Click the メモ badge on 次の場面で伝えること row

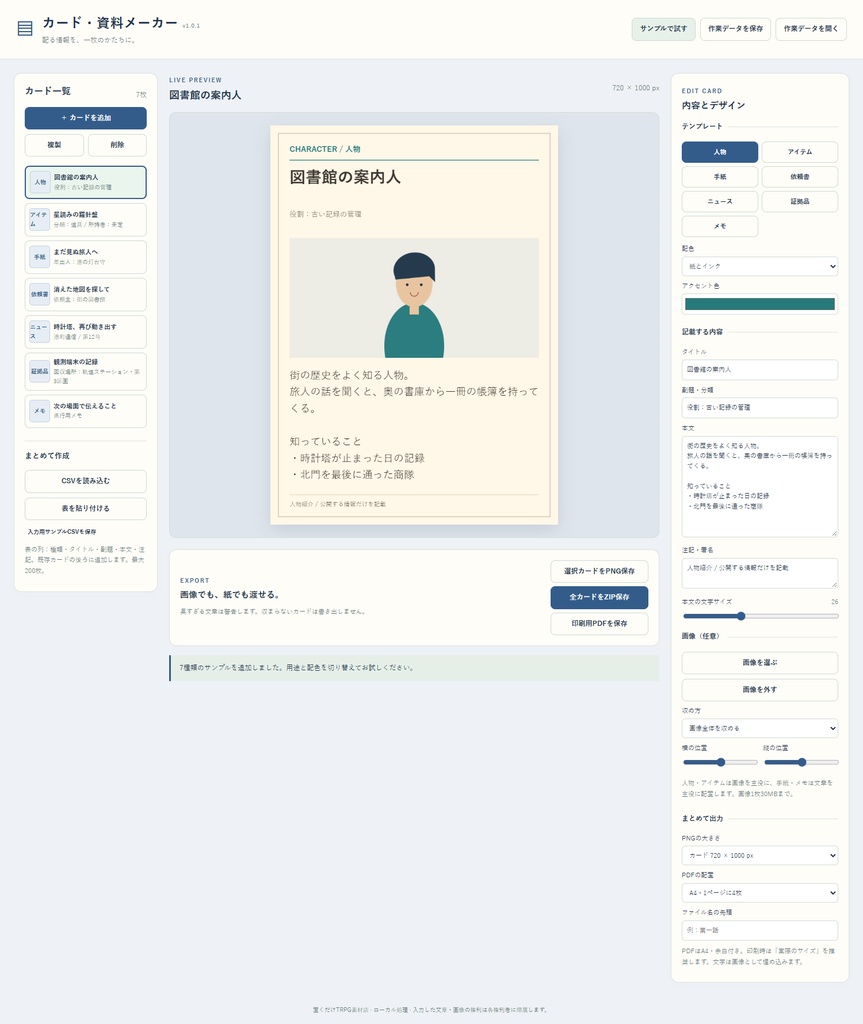[40, 411]
